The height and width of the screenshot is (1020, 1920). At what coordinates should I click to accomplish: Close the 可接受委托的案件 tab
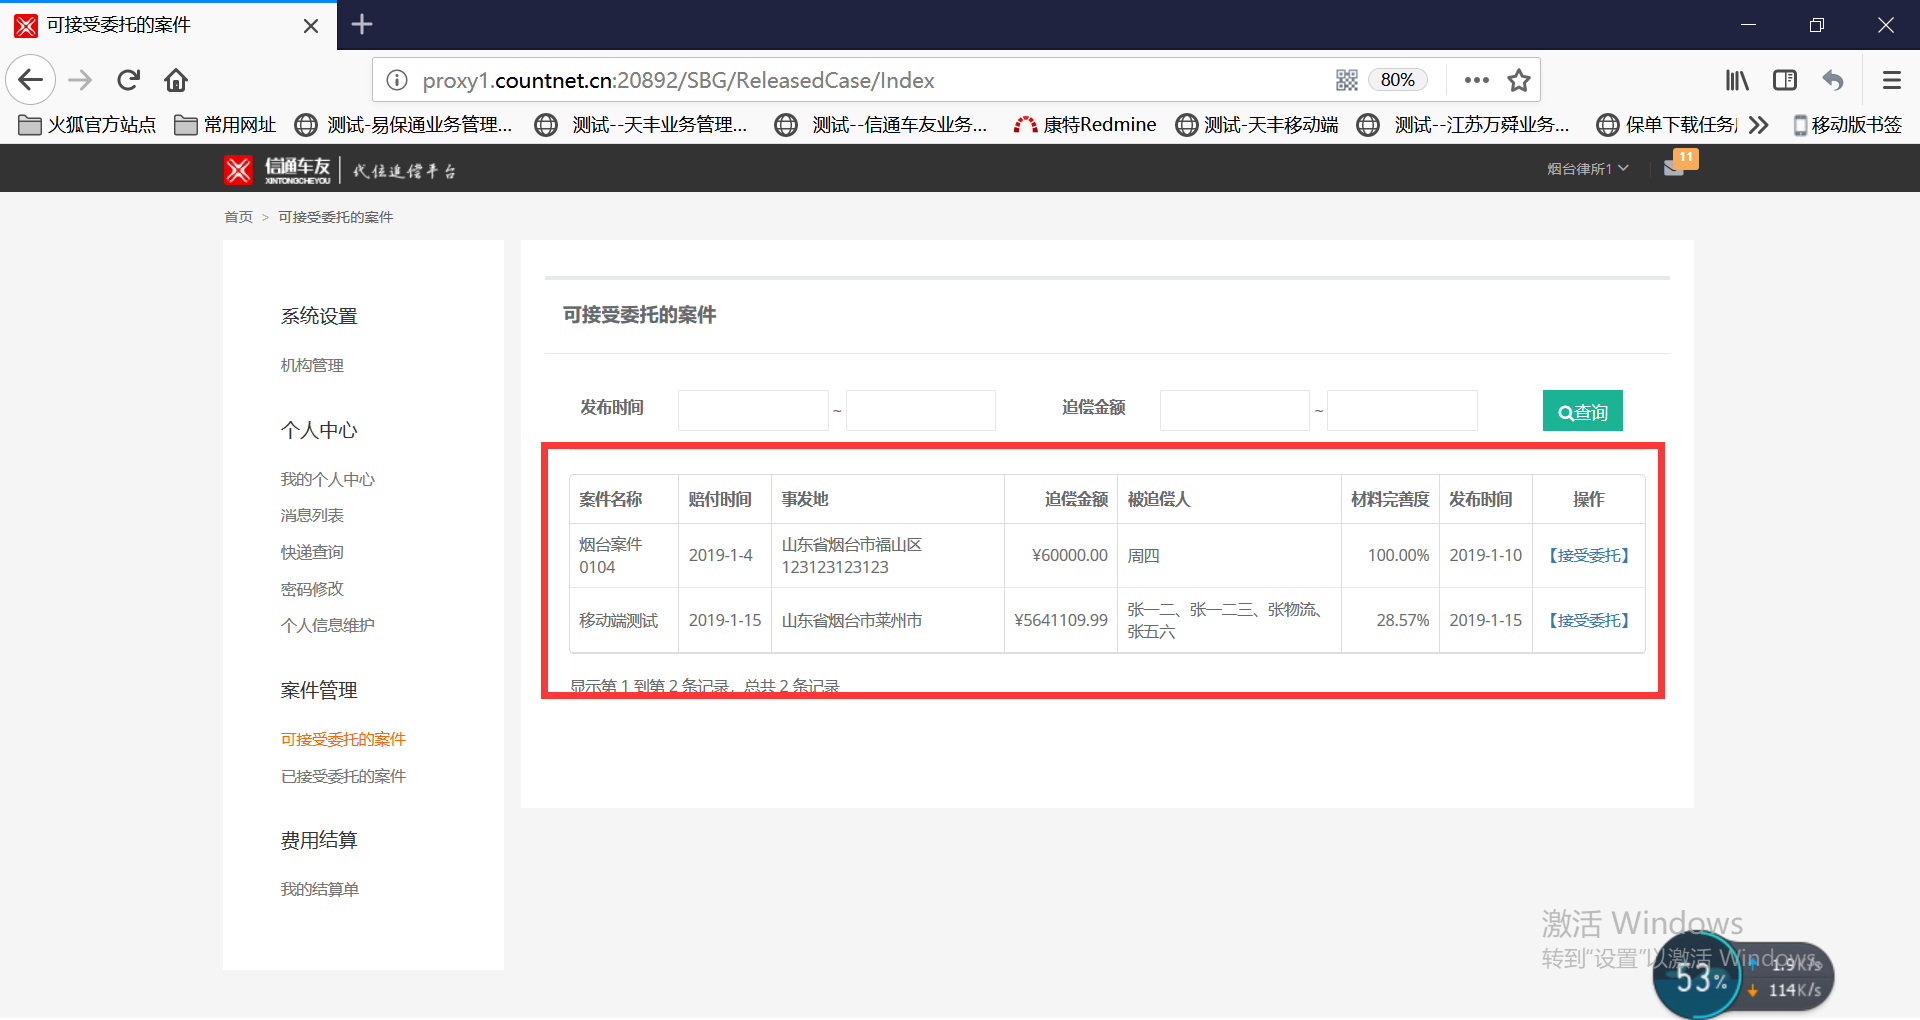click(x=311, y=25)
